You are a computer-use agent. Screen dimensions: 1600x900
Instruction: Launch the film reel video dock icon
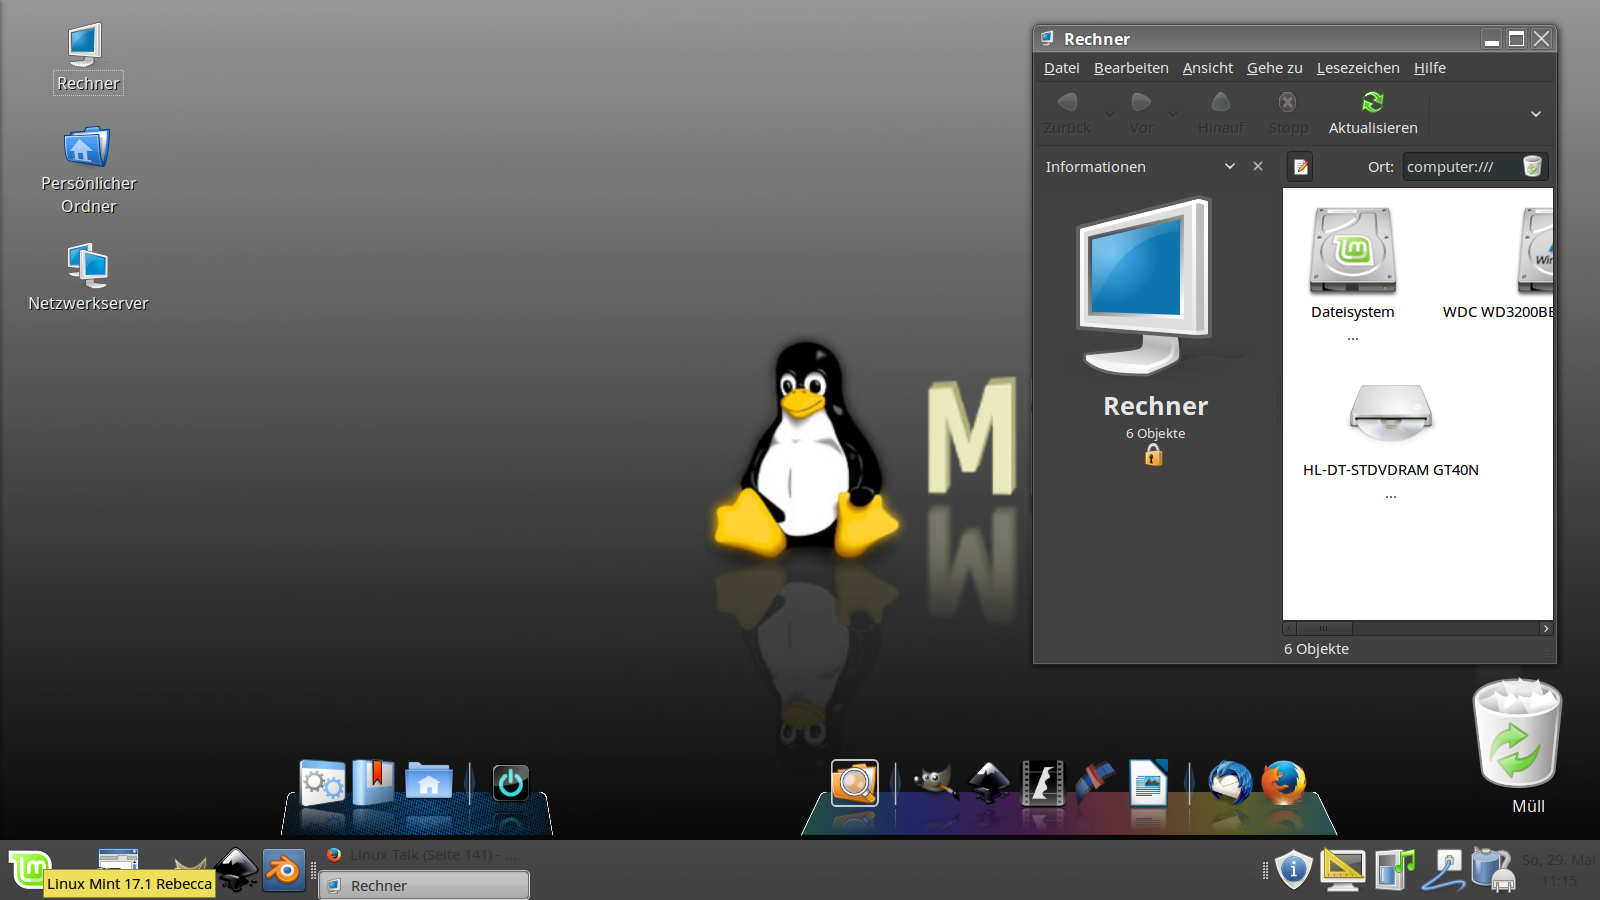pyautogui.click(x=1095, y=782)
